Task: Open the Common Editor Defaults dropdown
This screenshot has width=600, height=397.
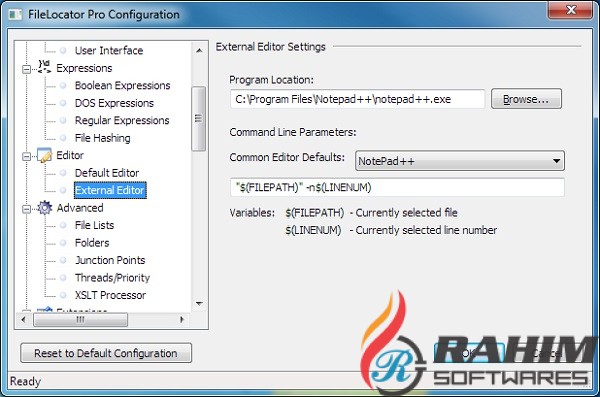Action: [460, 161]
